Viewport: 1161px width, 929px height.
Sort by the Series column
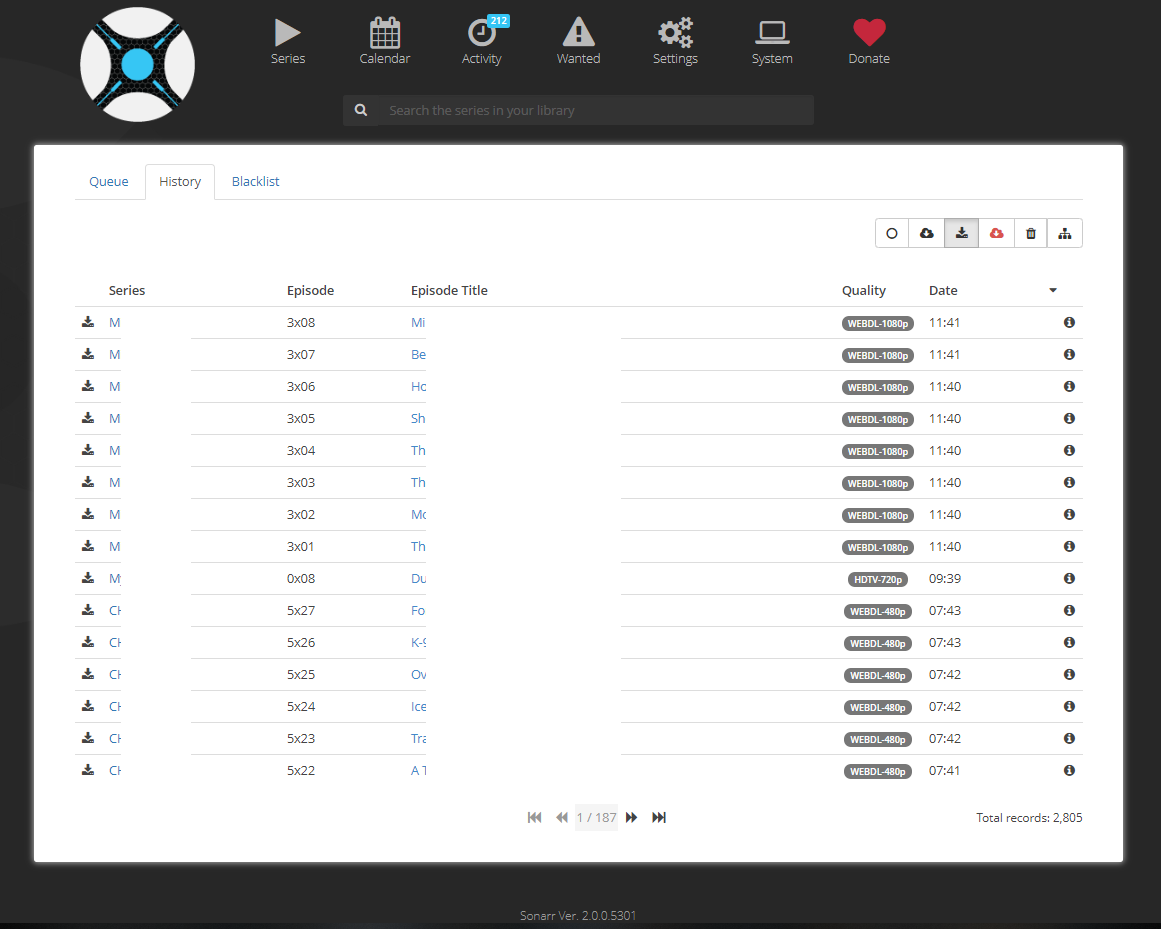point(127,290)
